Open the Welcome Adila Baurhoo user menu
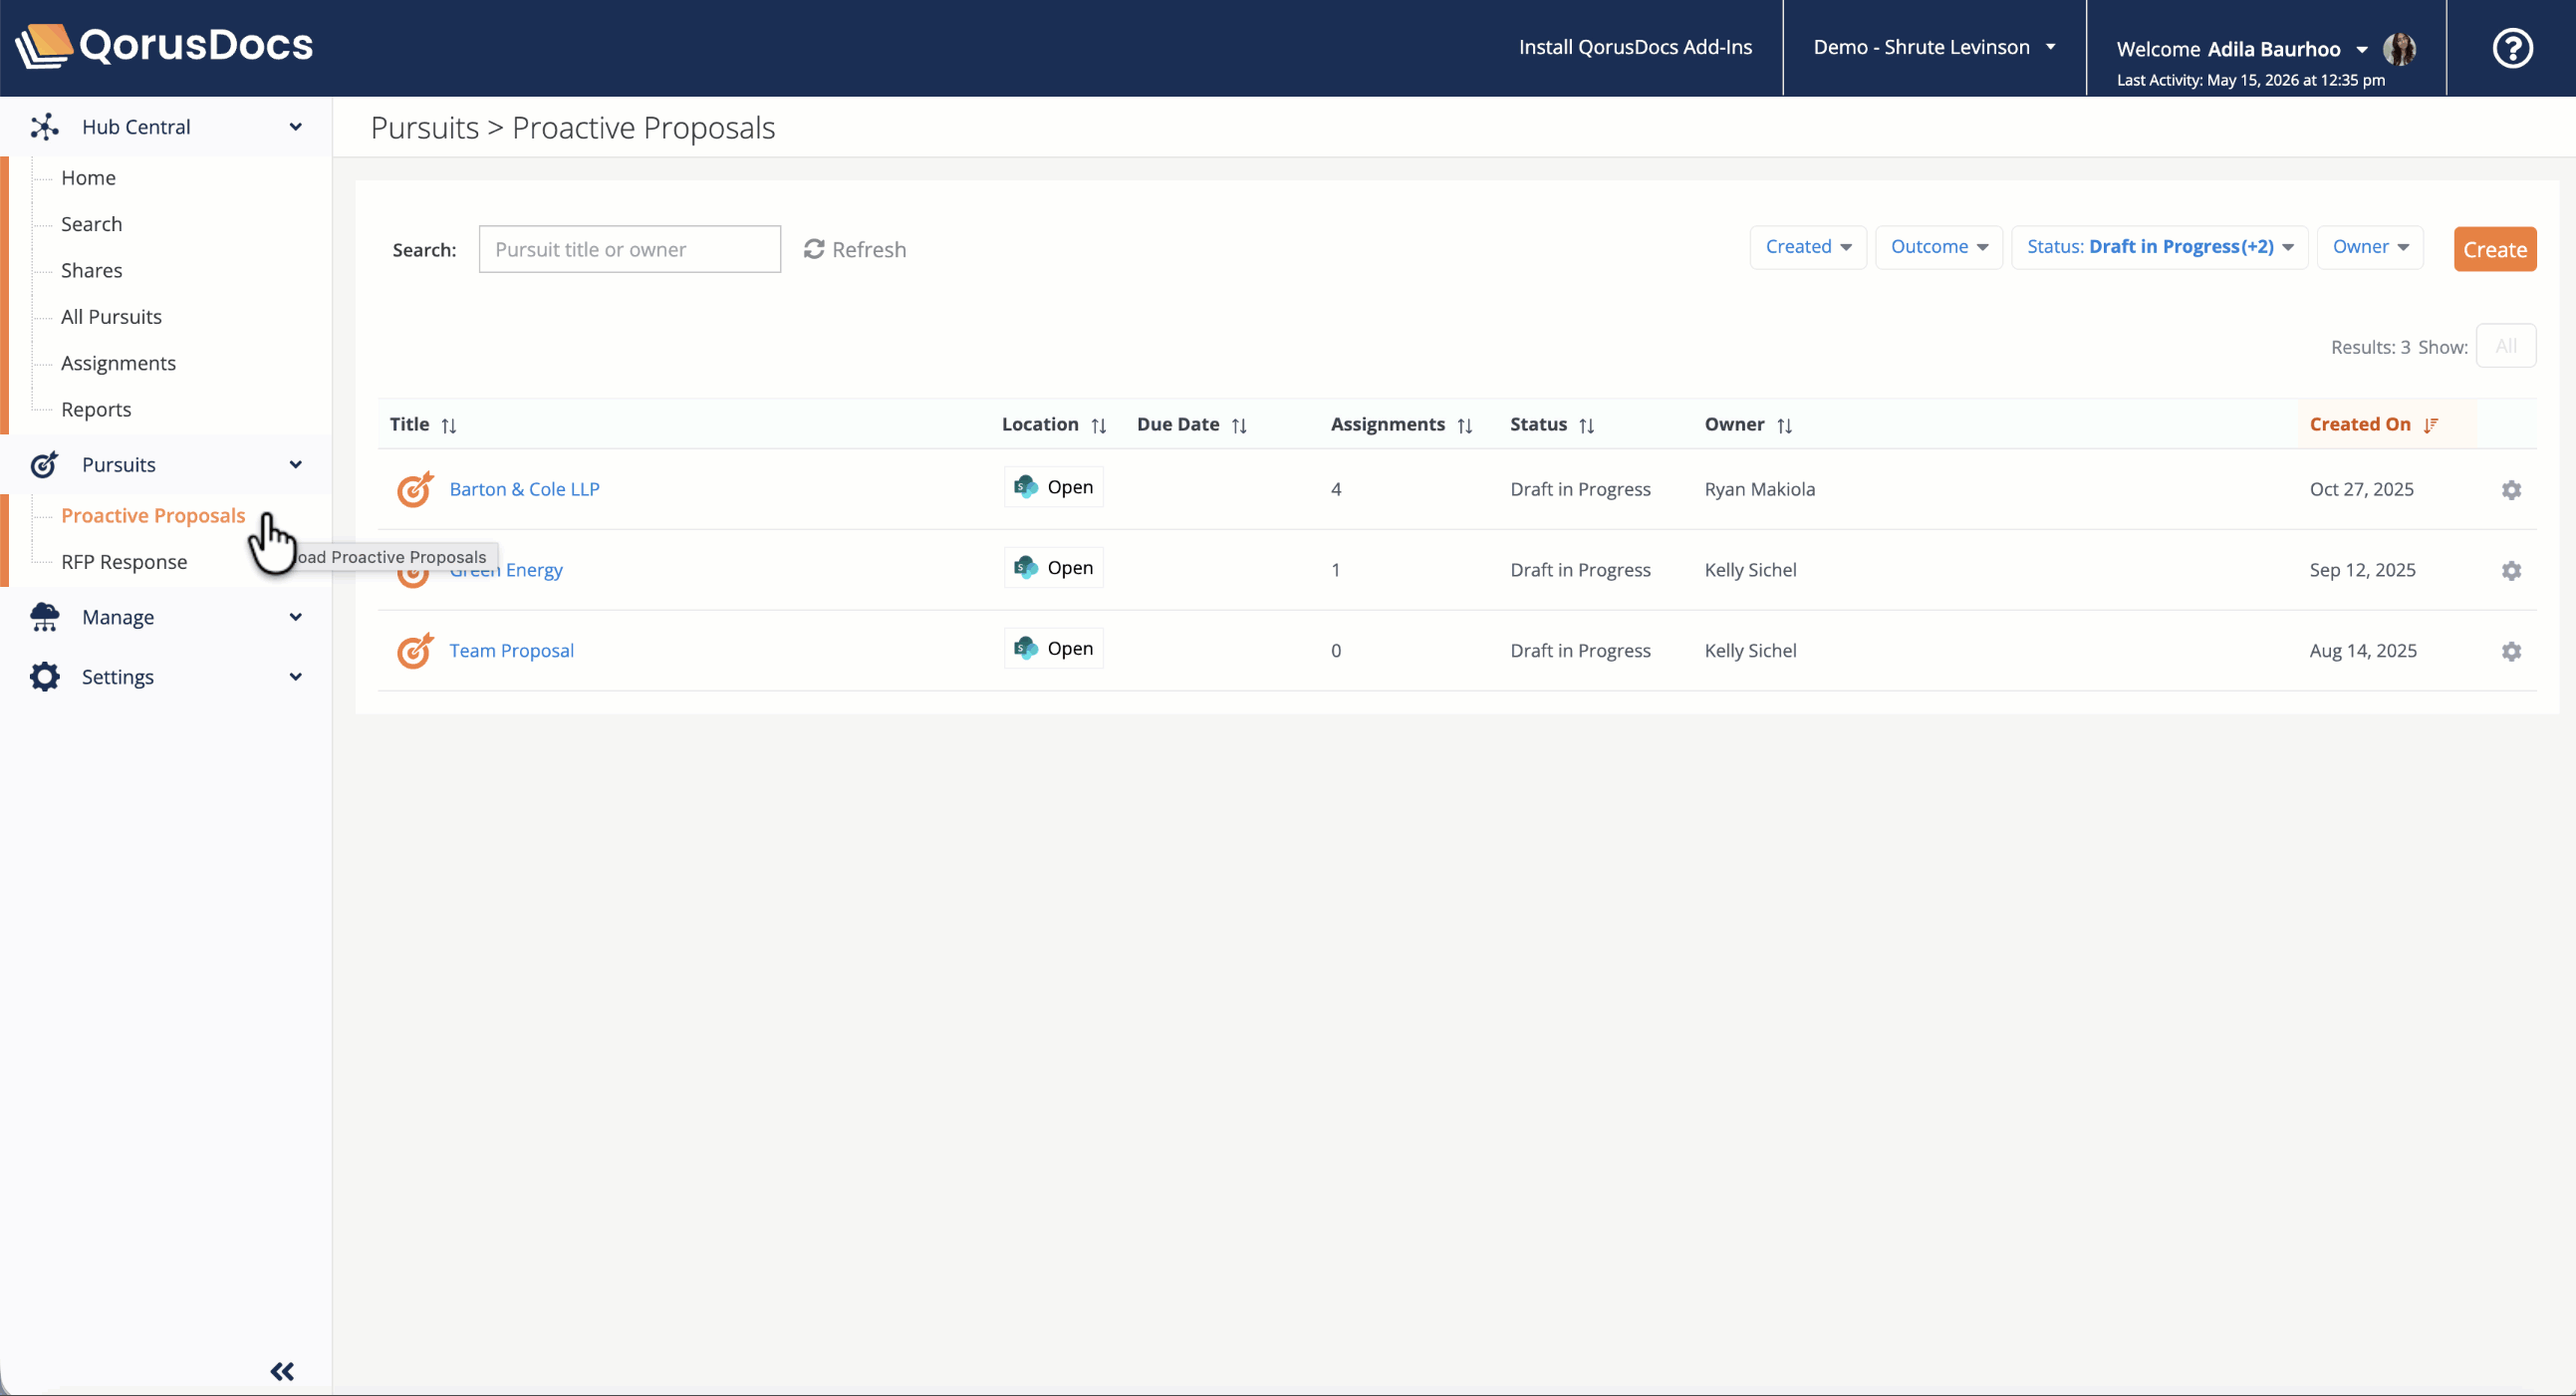The image size is (2576, 1396). pos(2242,49)
